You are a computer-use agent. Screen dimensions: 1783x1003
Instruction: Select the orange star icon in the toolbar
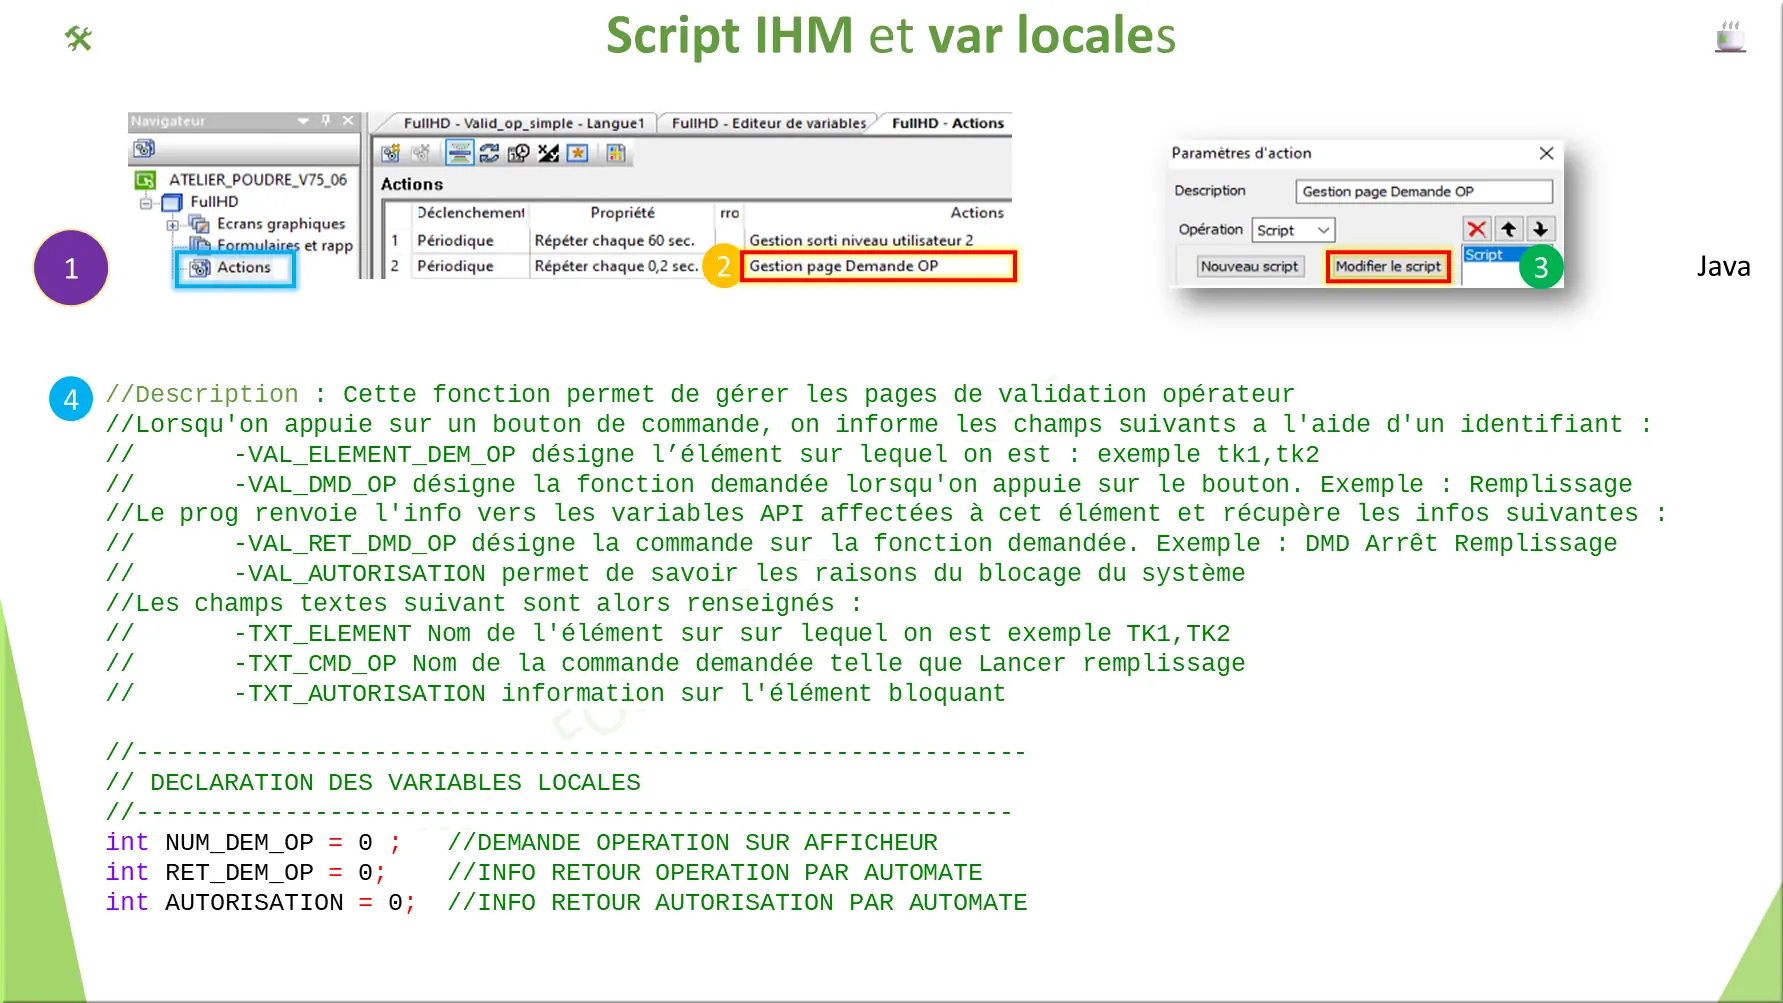(x=577, y=153)
